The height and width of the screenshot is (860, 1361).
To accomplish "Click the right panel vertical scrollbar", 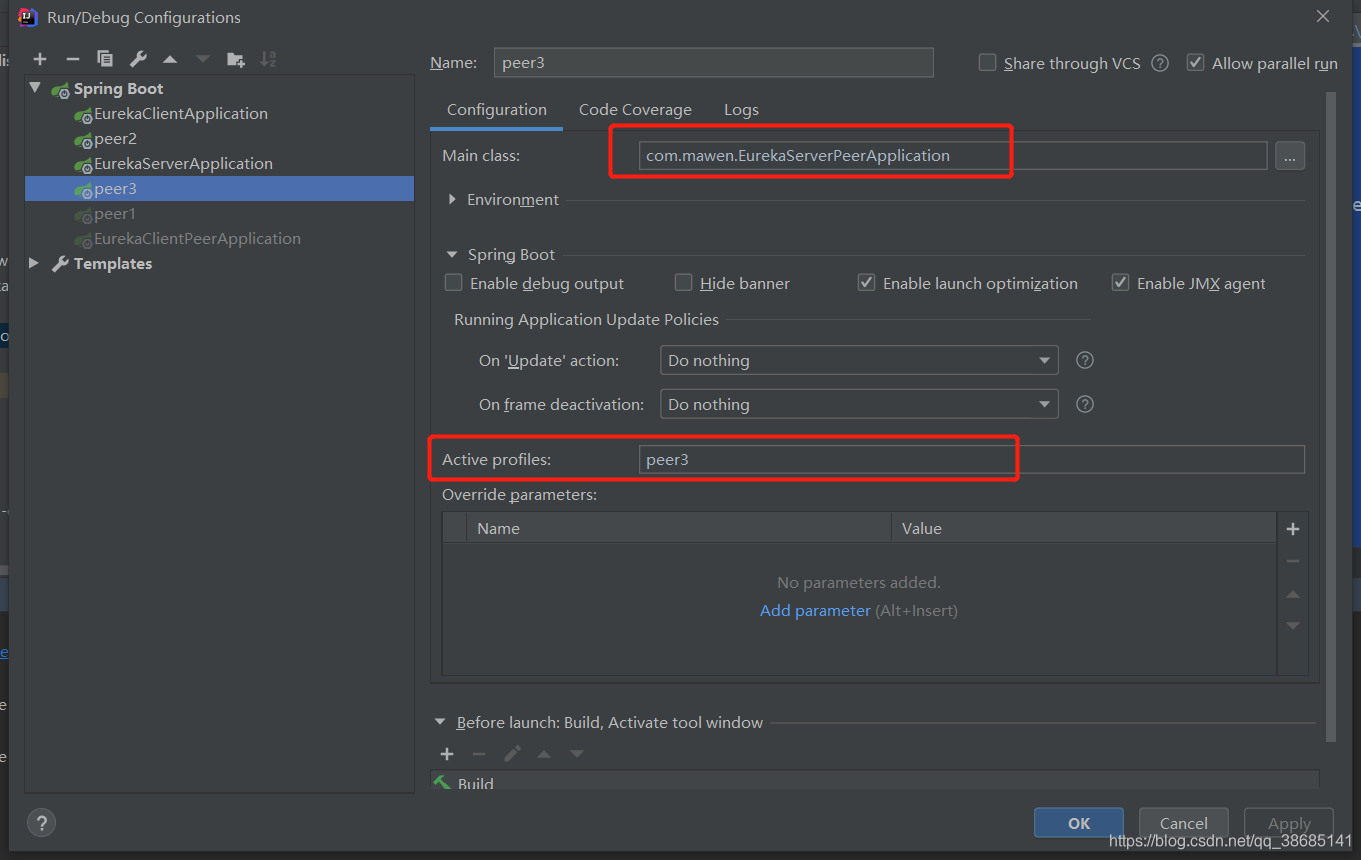I will [1330, 415].
